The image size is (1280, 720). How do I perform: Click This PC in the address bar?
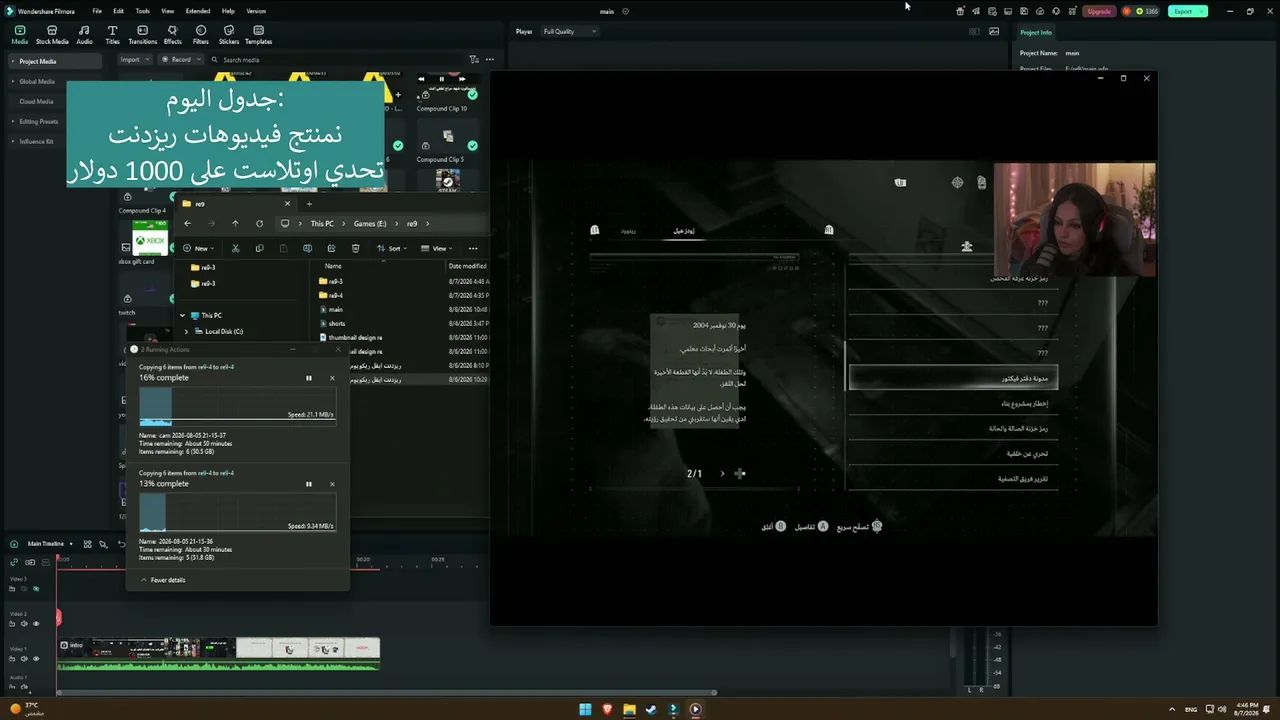(x=322, y=224)
